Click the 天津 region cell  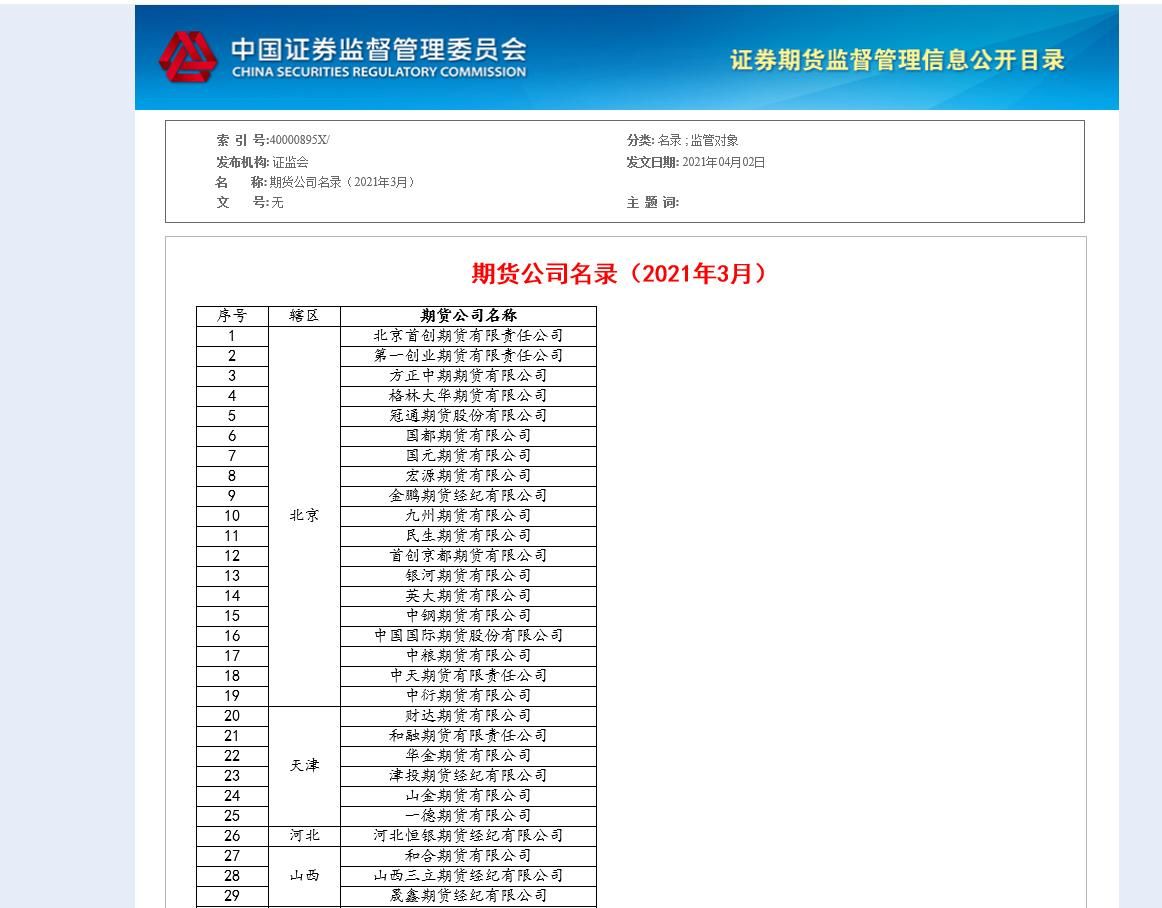(x=304, y=766)
